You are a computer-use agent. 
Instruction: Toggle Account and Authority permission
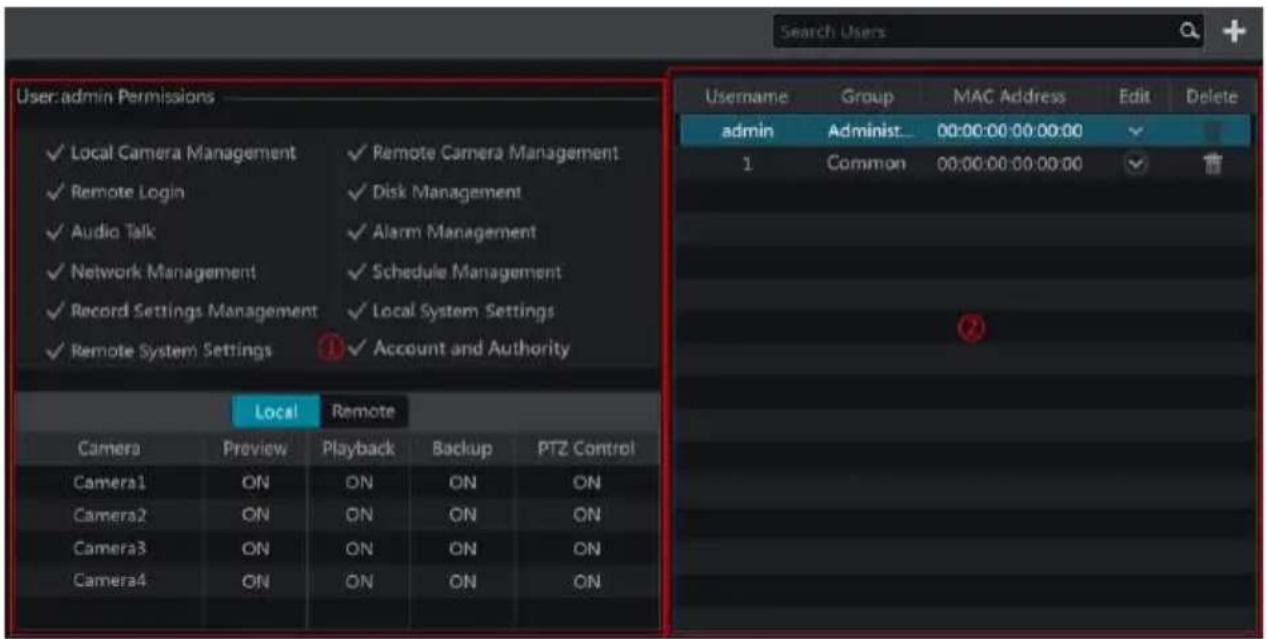[459, 348]
